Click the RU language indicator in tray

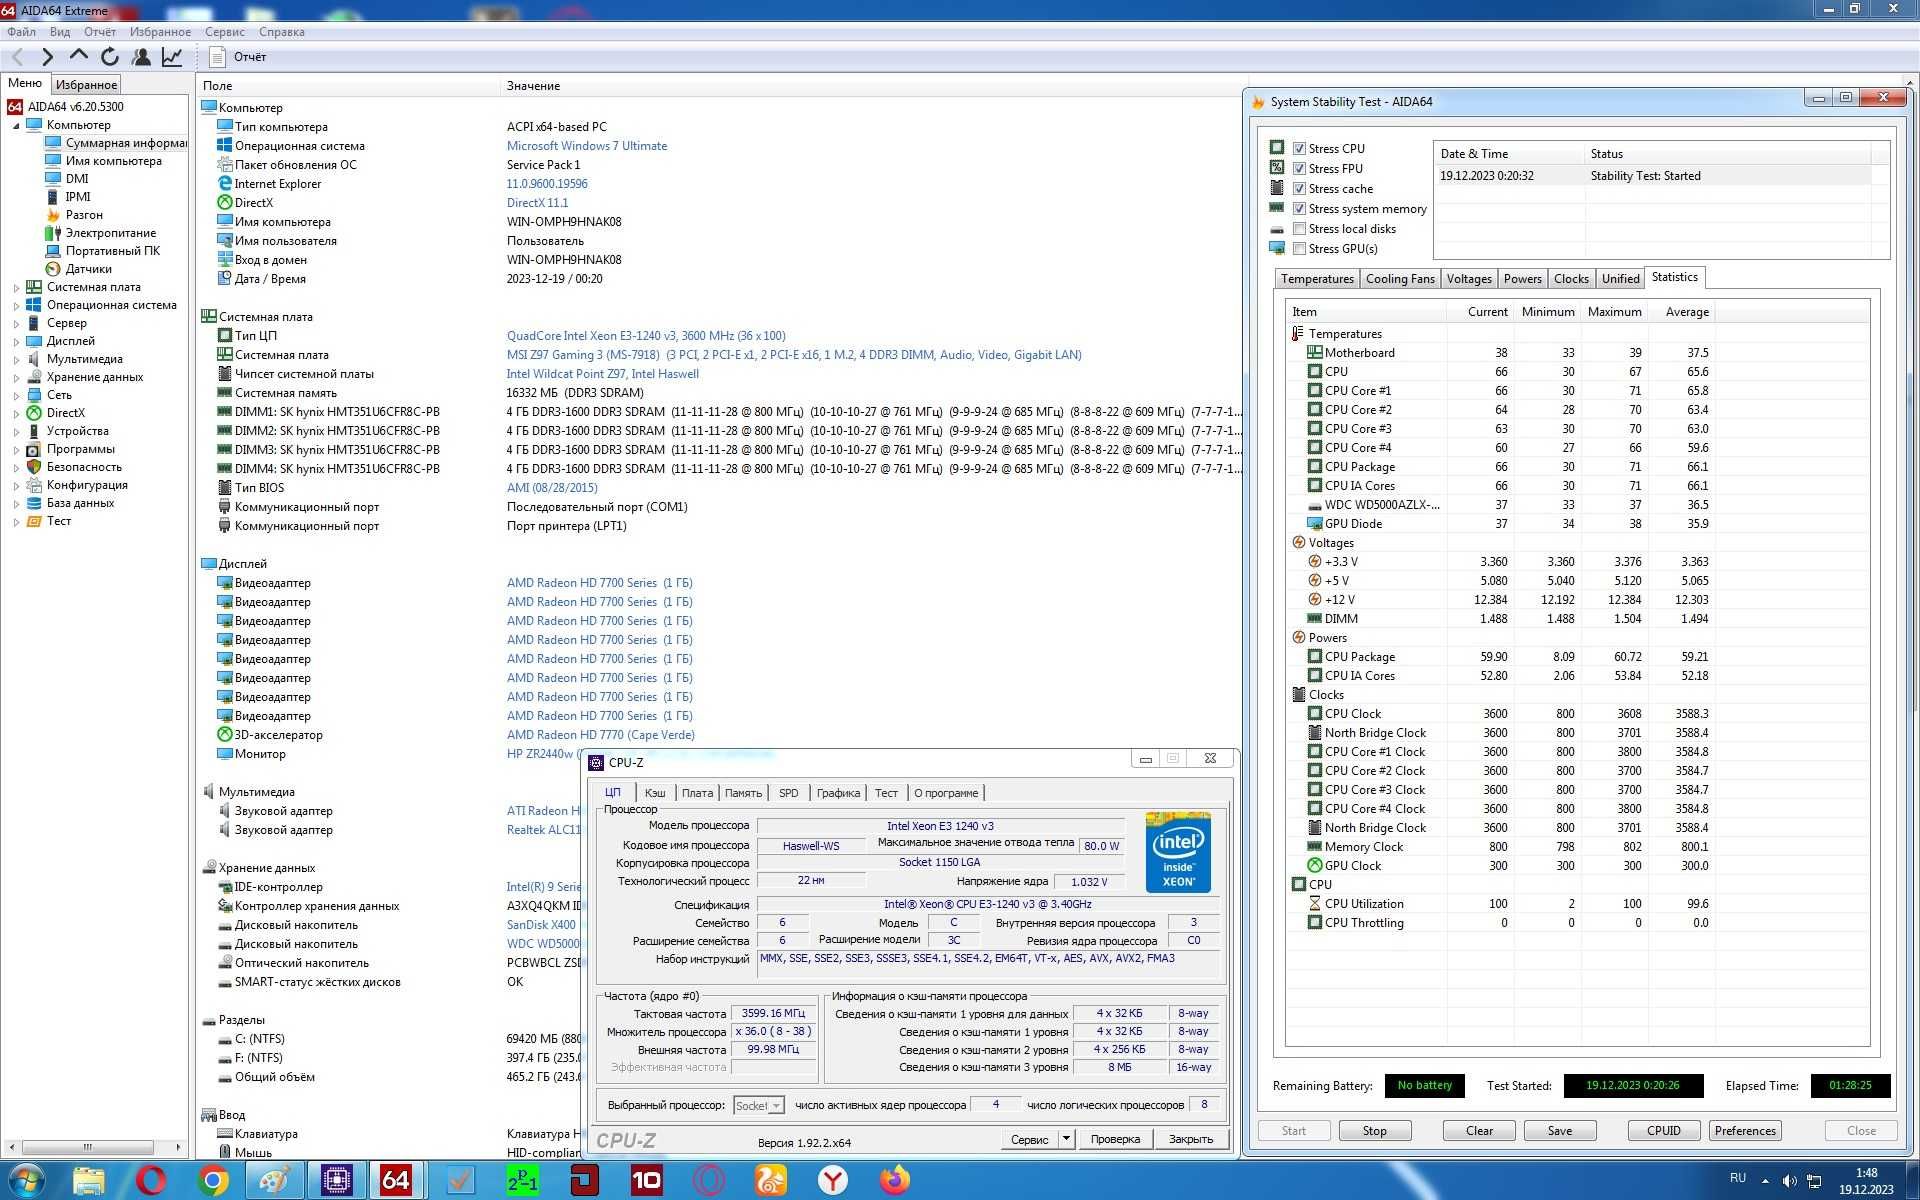(1738, 1179)
